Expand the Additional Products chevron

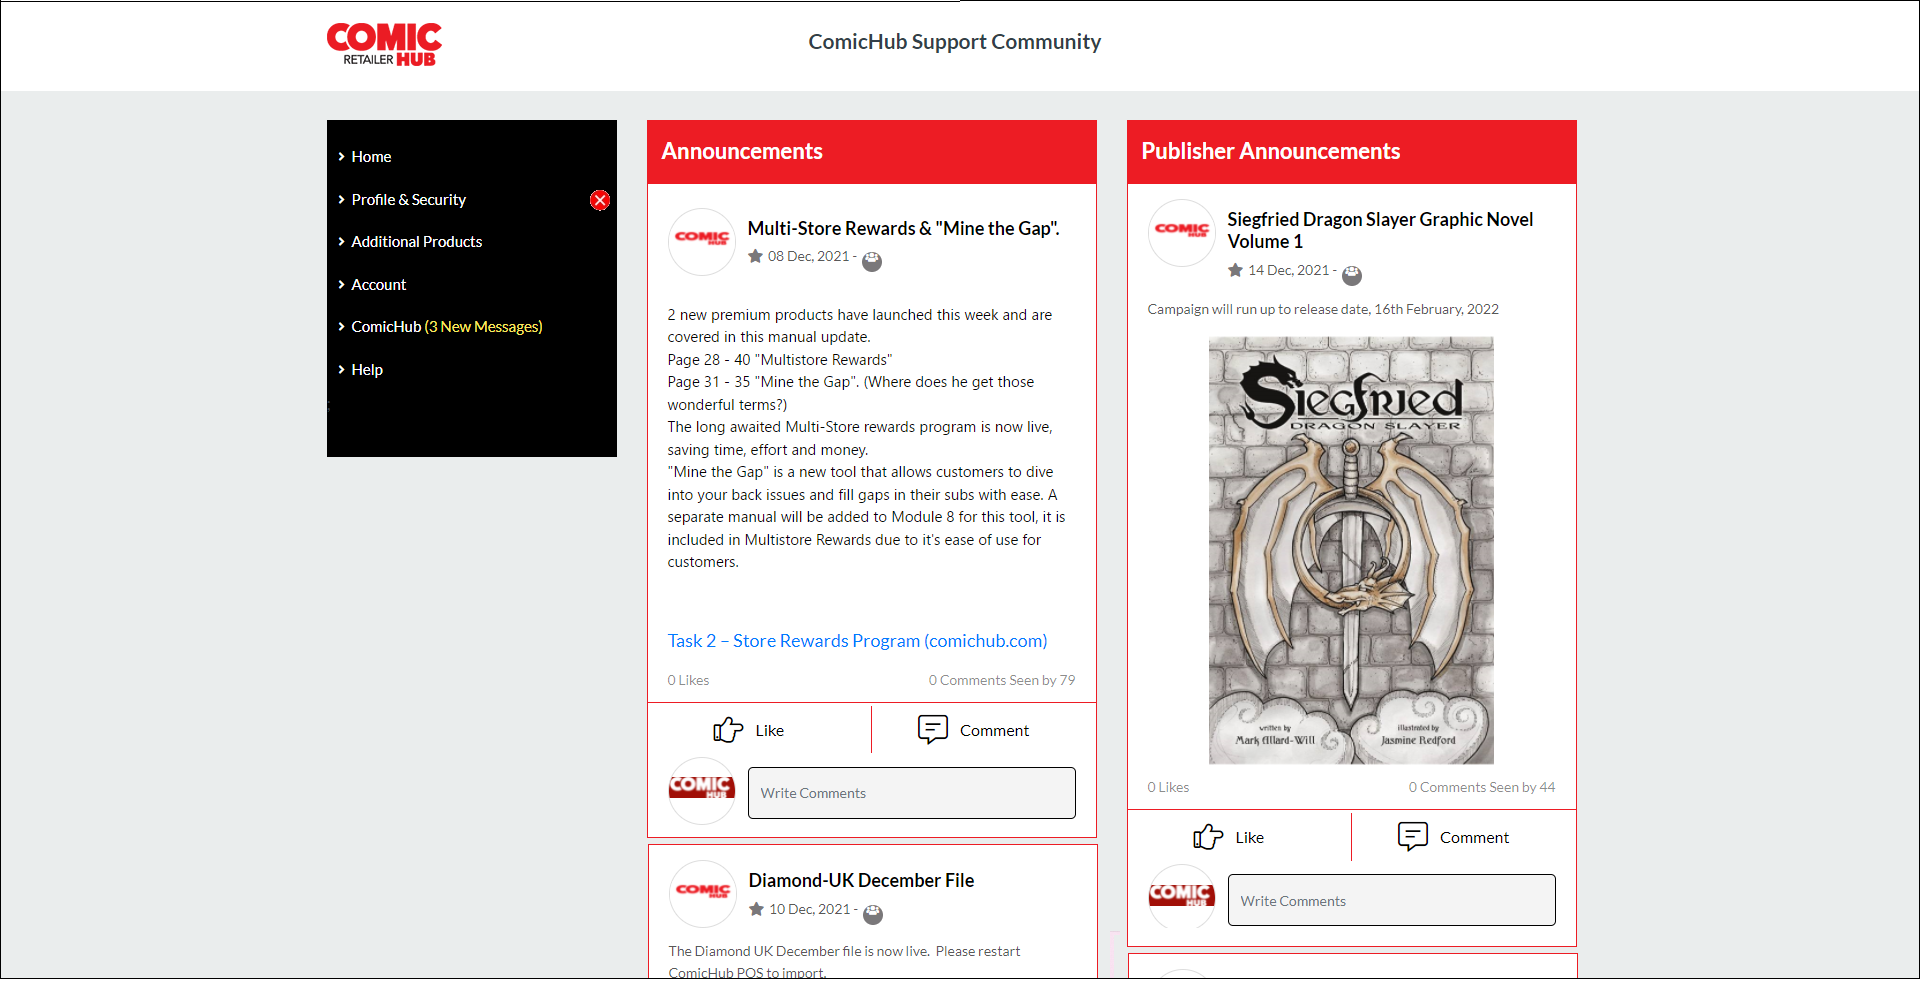pos(341,242)
